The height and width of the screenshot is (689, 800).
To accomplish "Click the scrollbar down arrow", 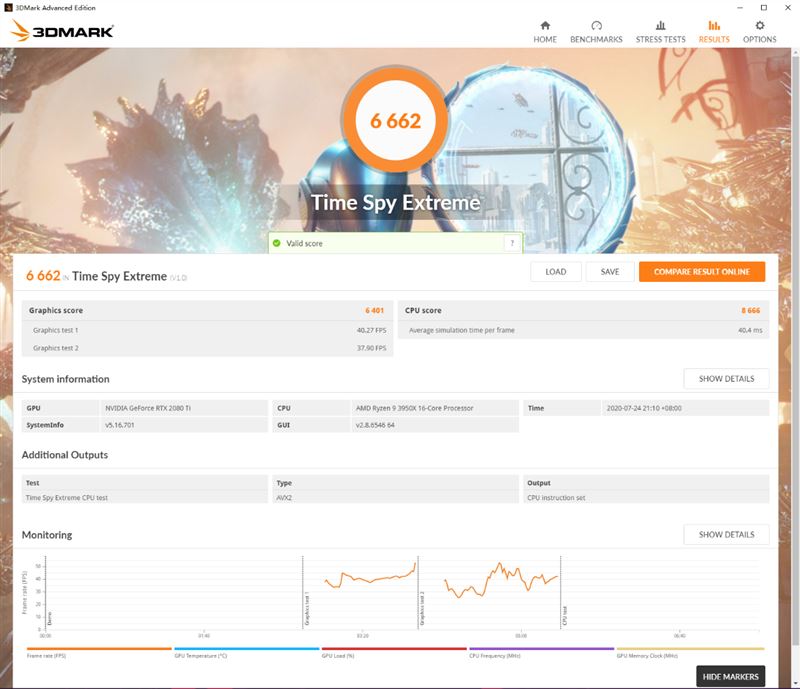I will tap(795, 684).
